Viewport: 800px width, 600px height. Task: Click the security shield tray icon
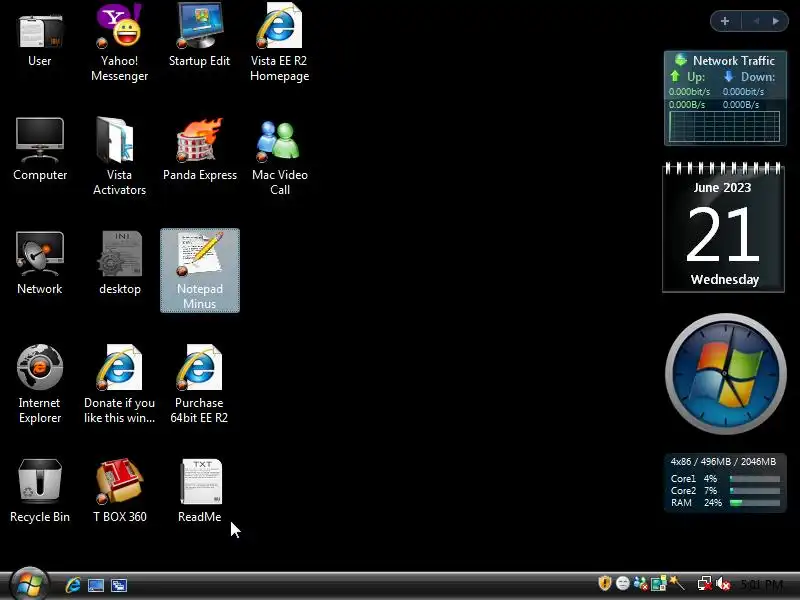(x=605, y=583)
